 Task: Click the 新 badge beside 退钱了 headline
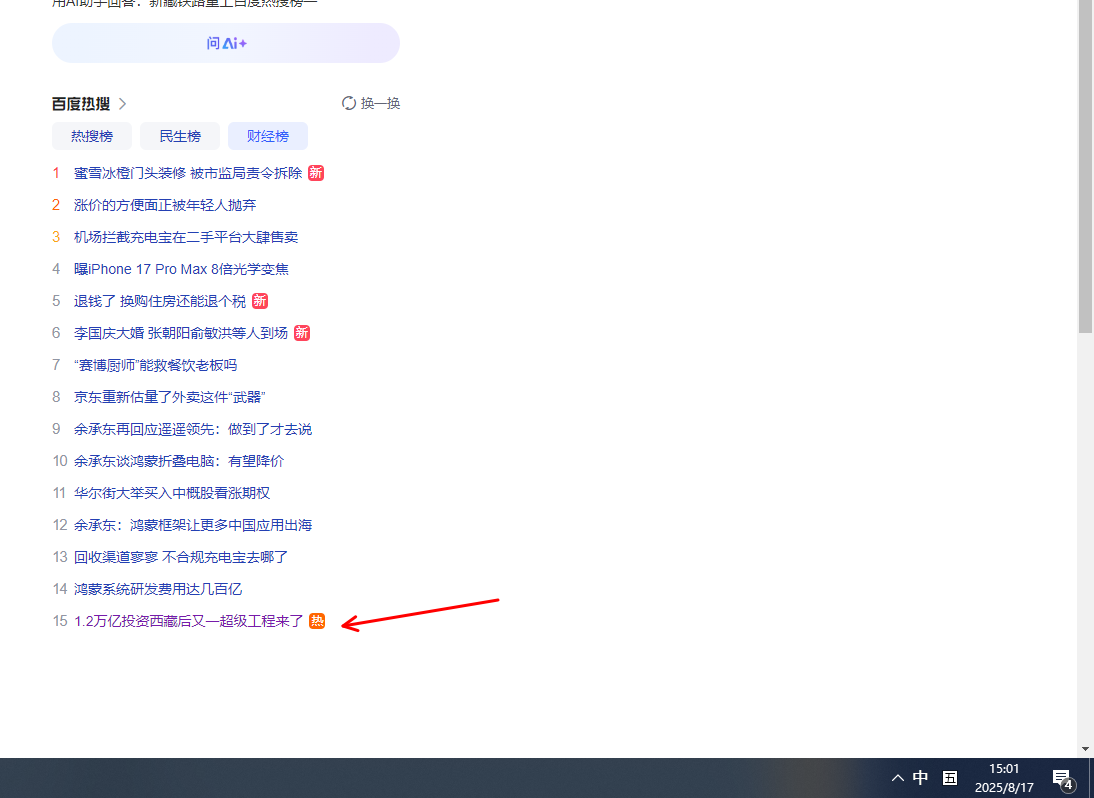[260, 301]
